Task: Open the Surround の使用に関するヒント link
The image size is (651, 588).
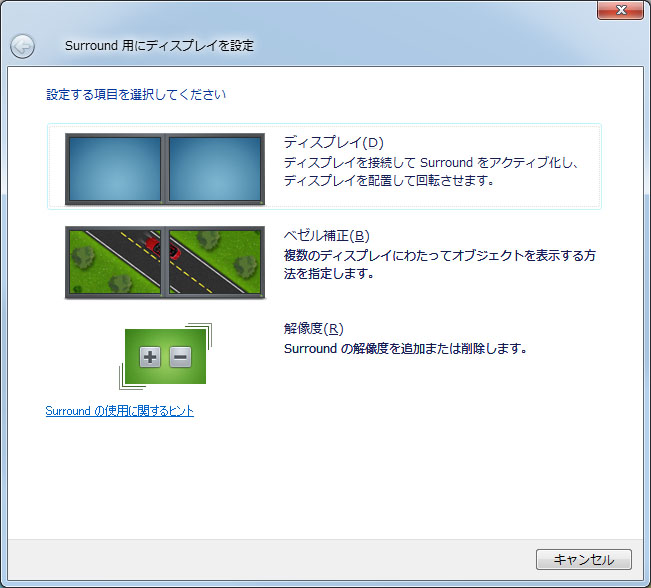Action: click(x=120, y=411)
